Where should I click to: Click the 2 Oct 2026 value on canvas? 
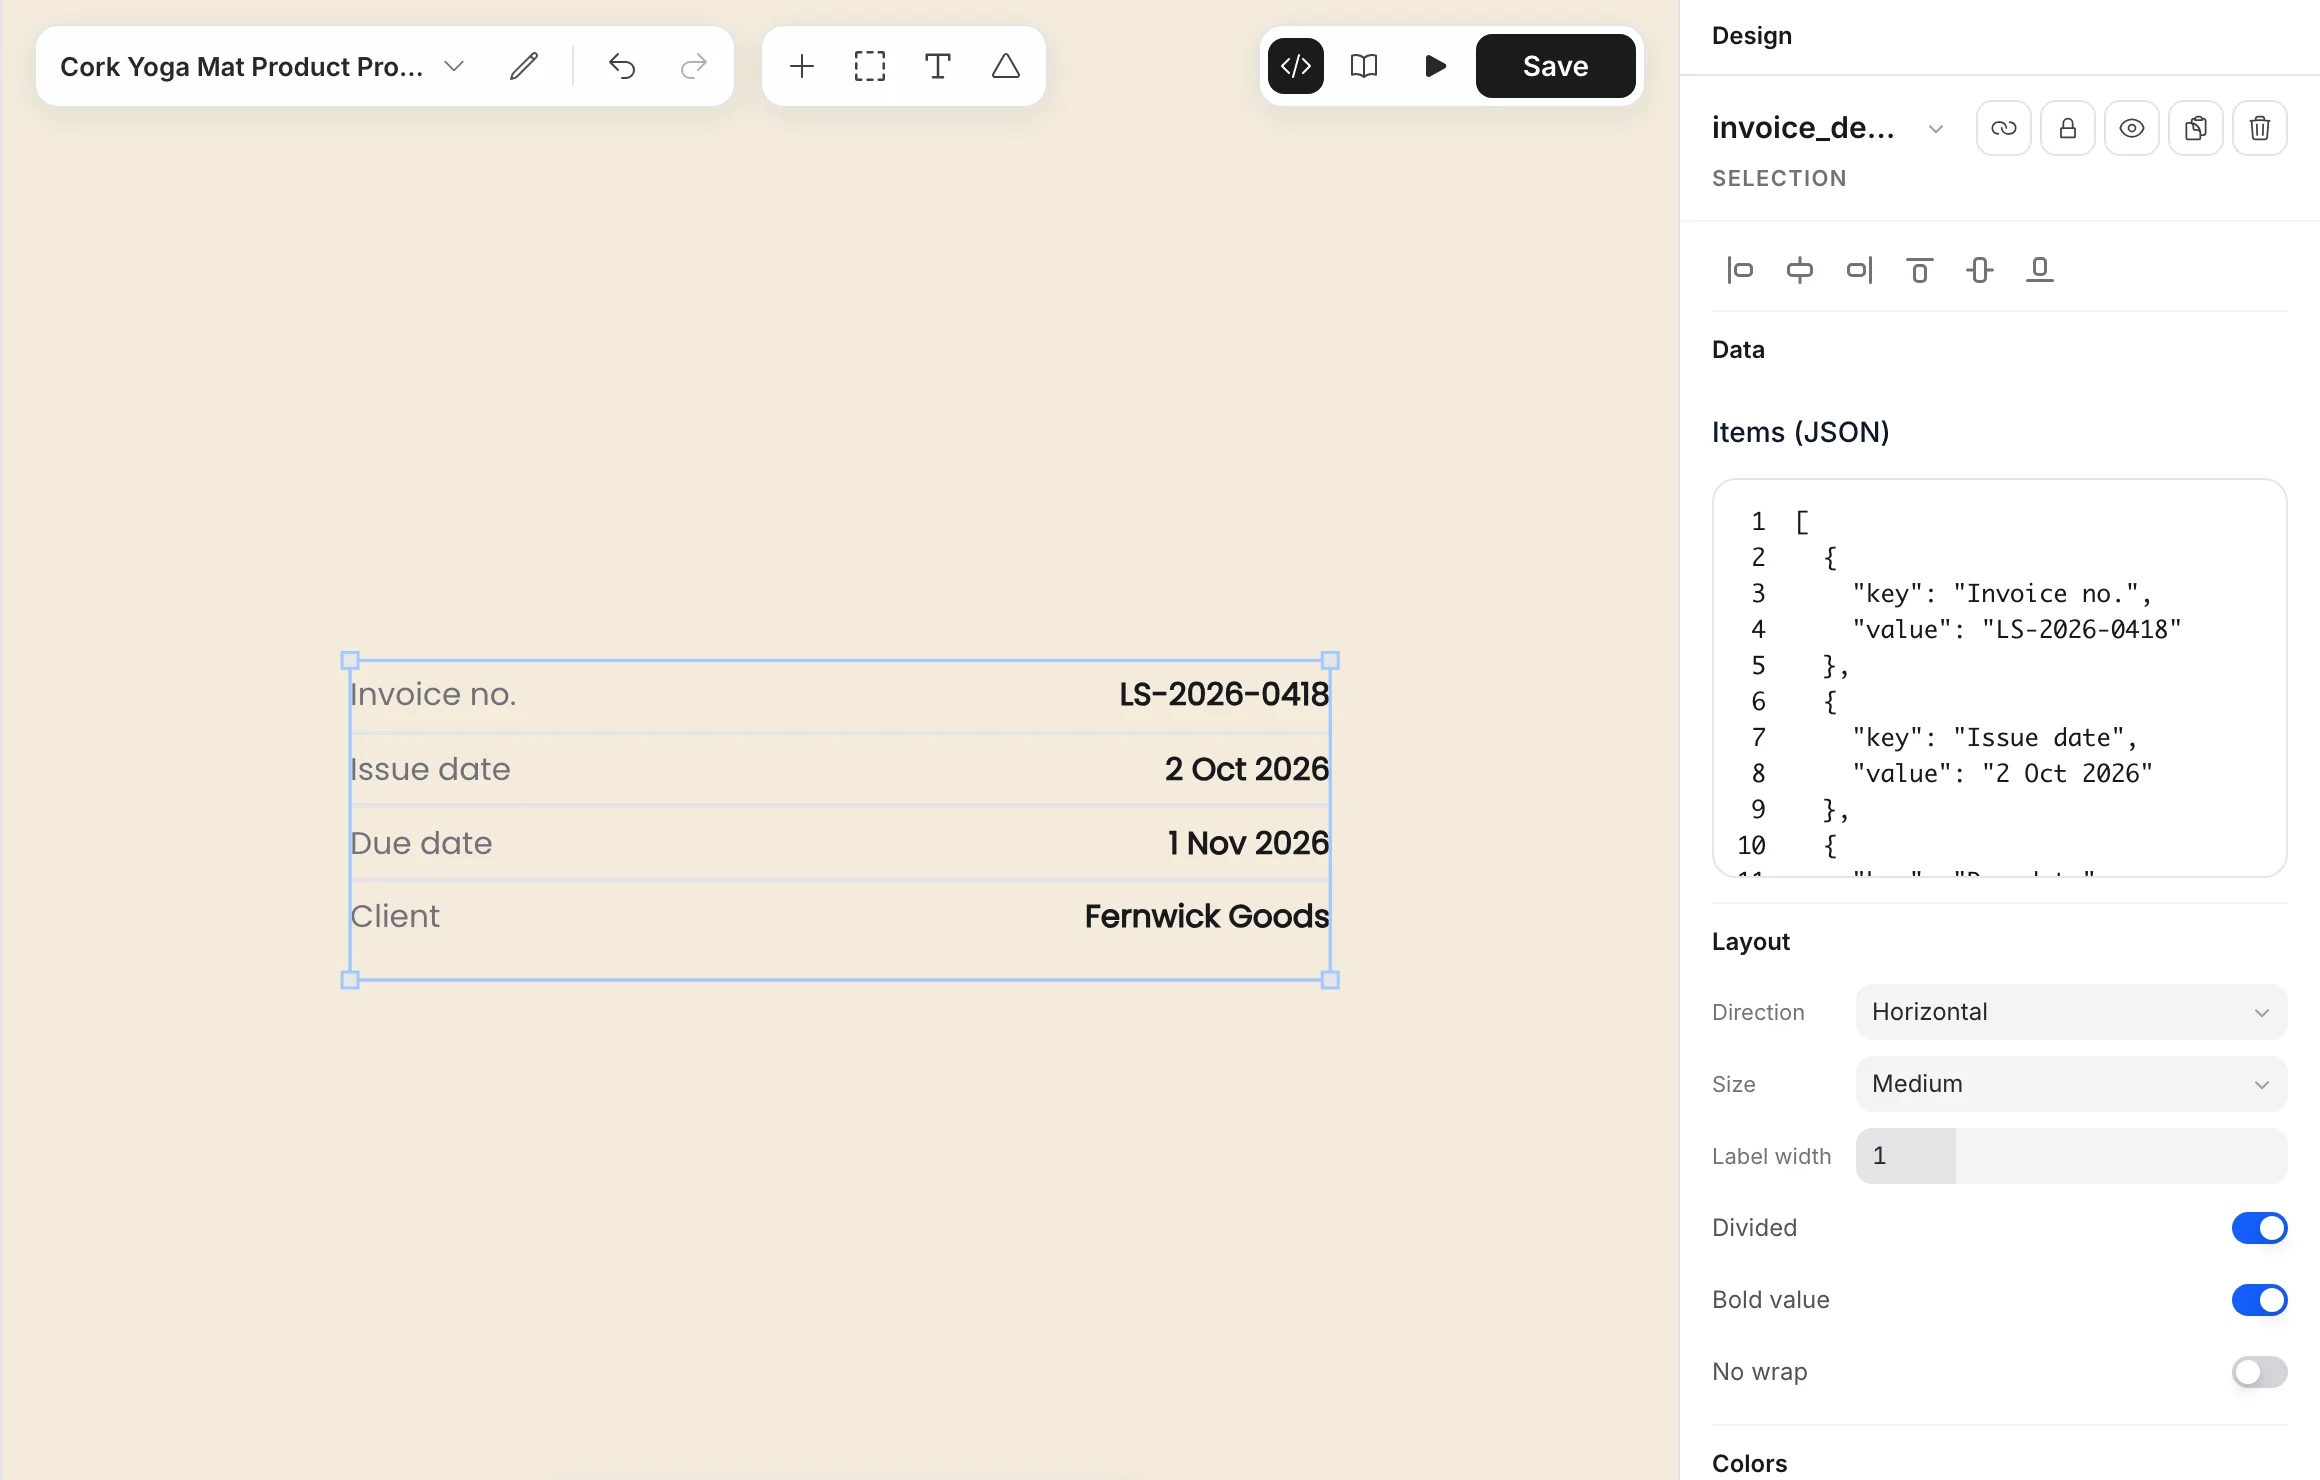click(1247, 769)
